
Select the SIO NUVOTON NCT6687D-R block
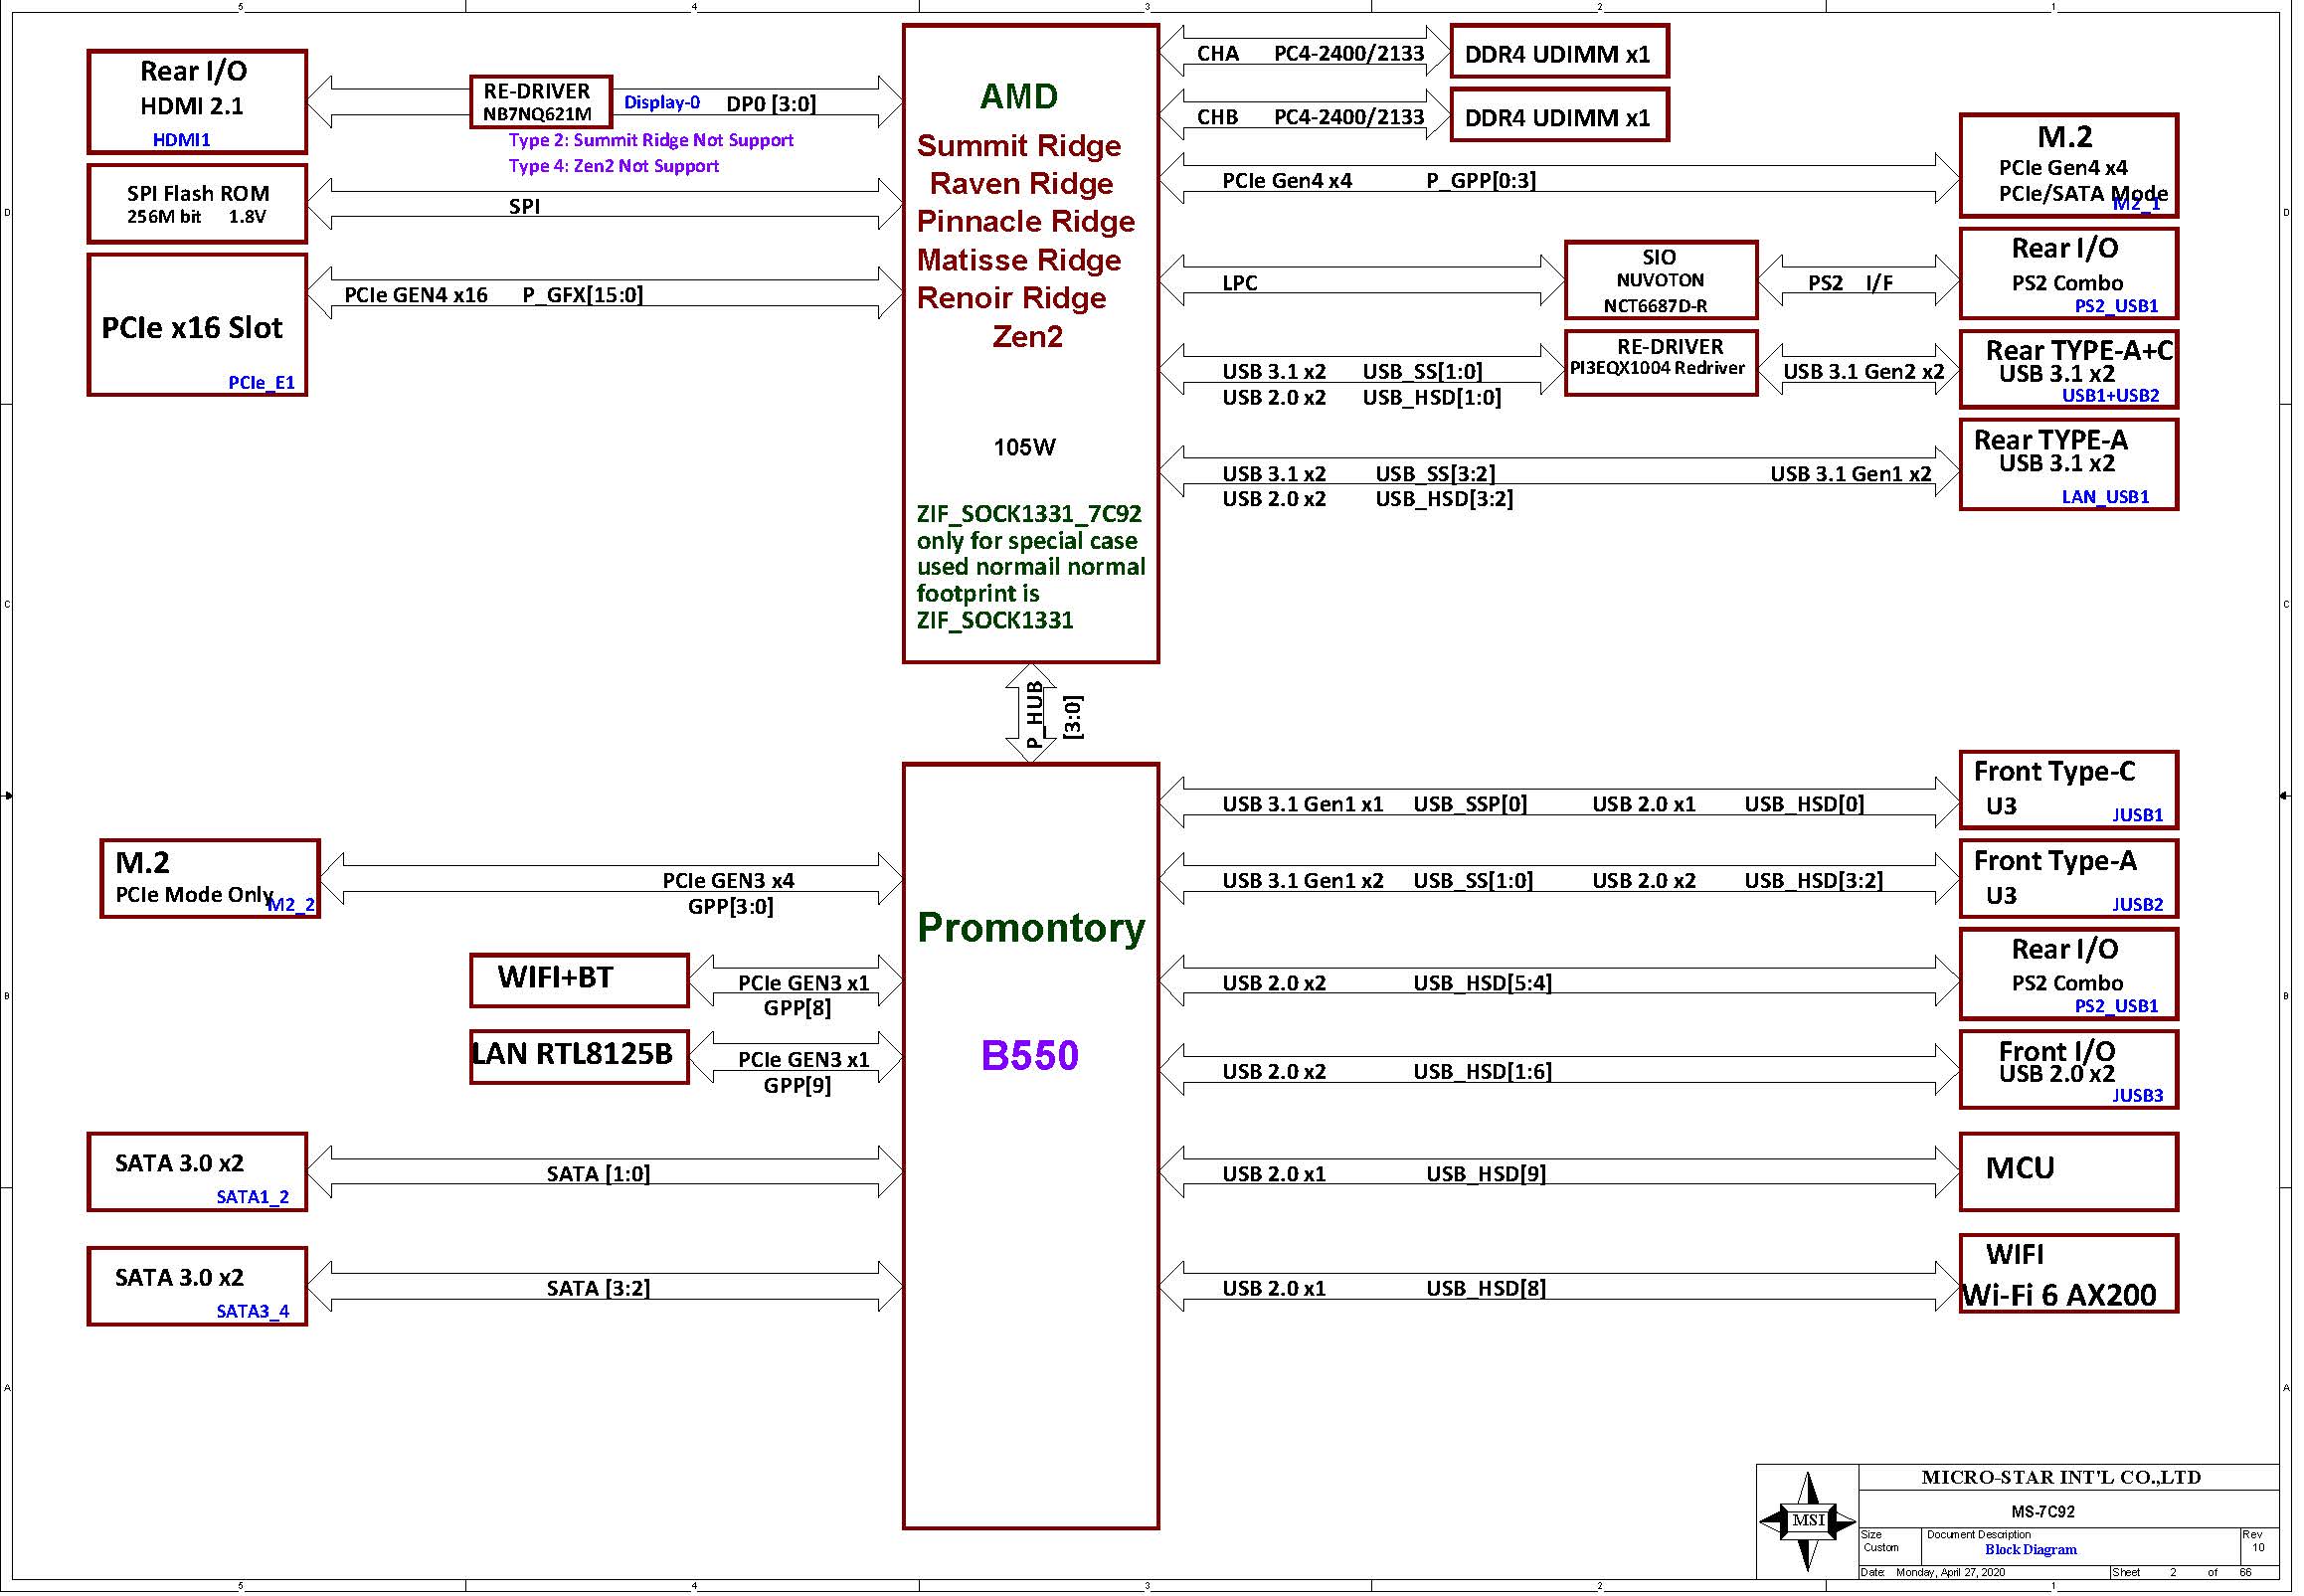1661,280
